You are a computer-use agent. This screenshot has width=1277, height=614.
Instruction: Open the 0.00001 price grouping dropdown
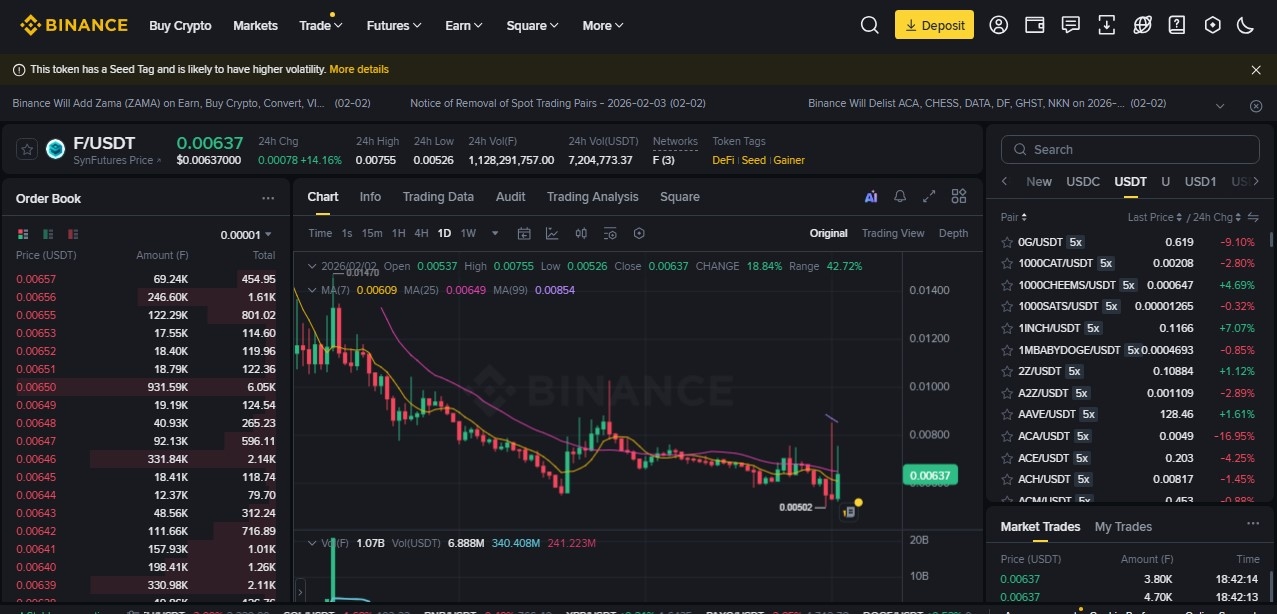246,235
